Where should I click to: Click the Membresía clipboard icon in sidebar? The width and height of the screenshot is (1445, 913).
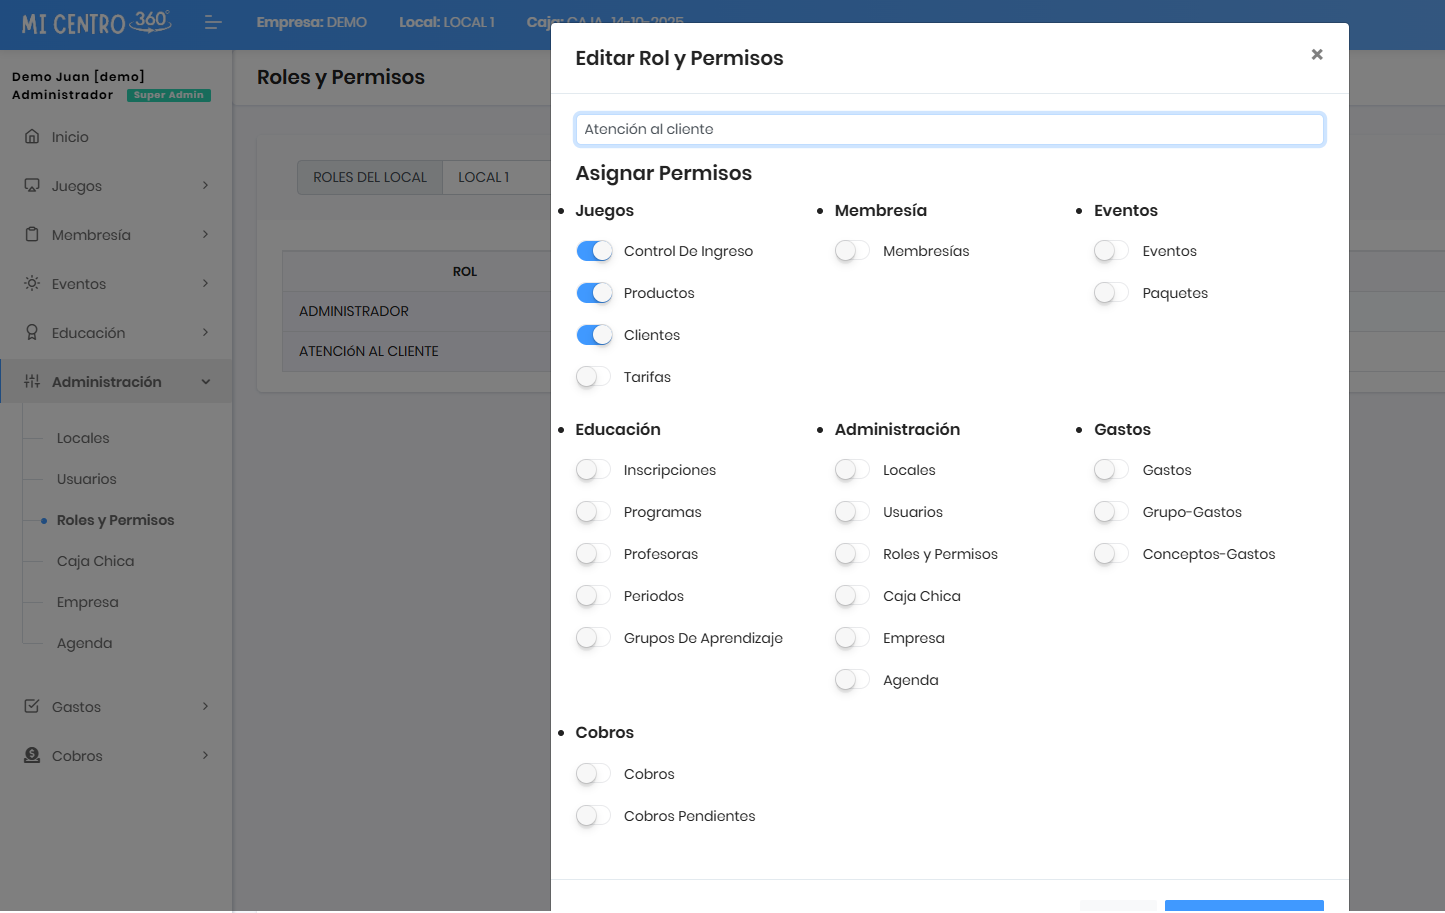pos(32,235)
